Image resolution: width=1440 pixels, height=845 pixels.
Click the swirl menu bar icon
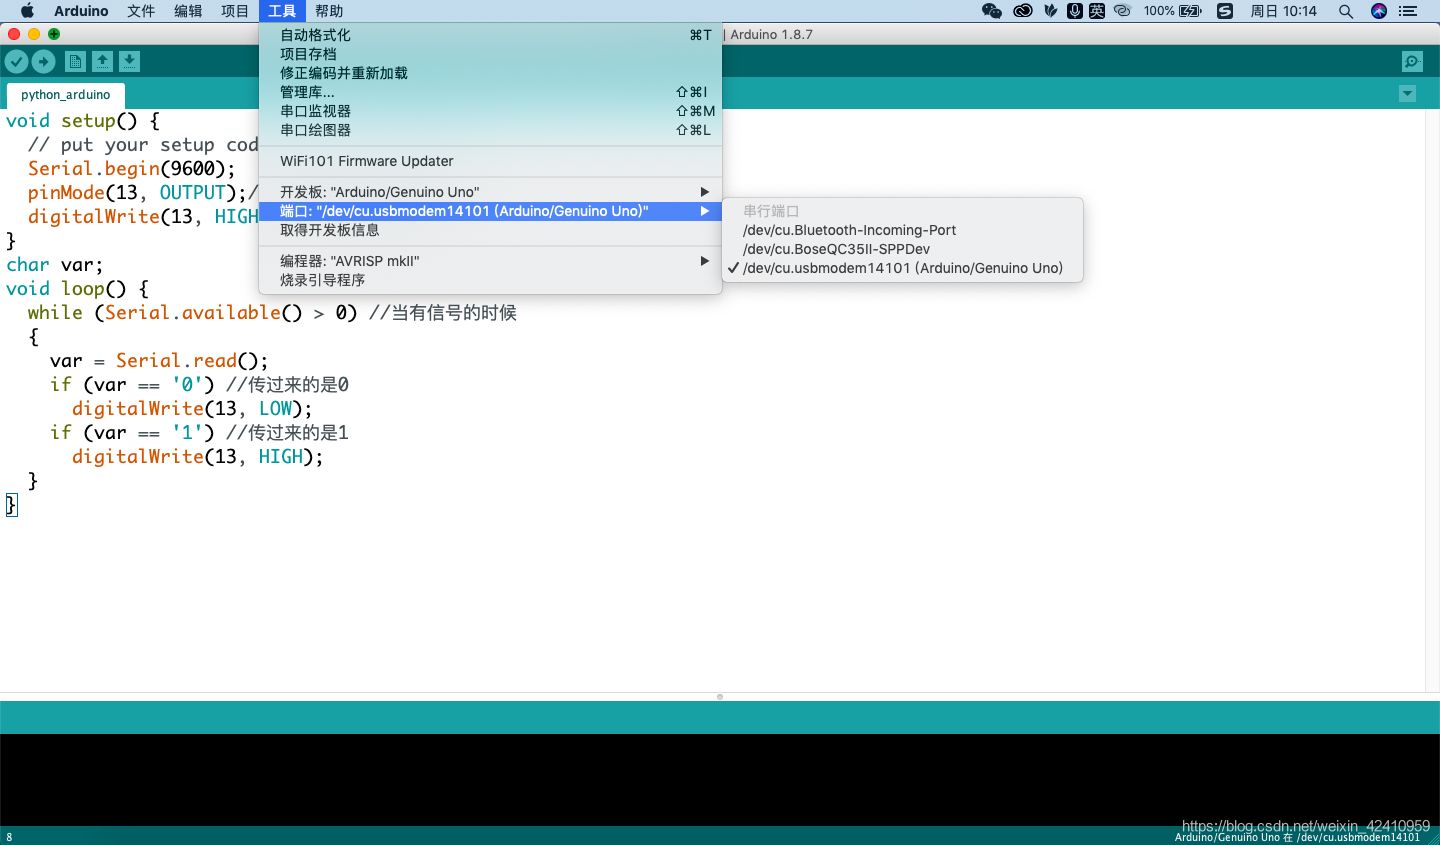[x=1122, y=11]
